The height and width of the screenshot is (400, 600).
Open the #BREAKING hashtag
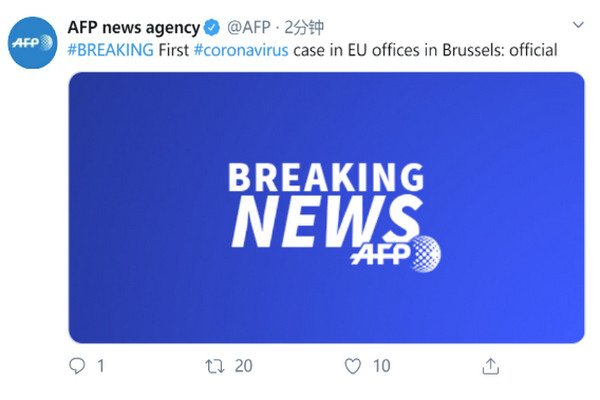pos(111,49)
